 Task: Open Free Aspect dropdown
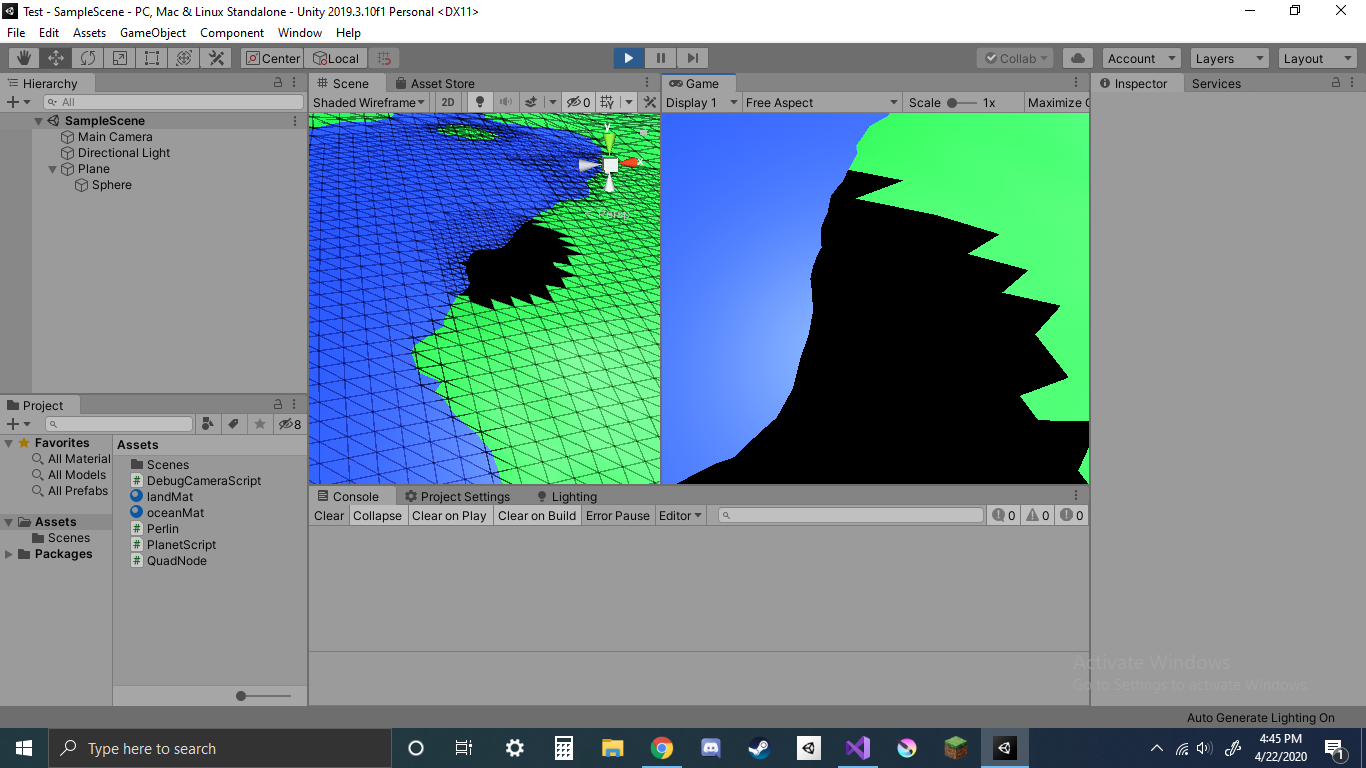(x=822, y=102)
